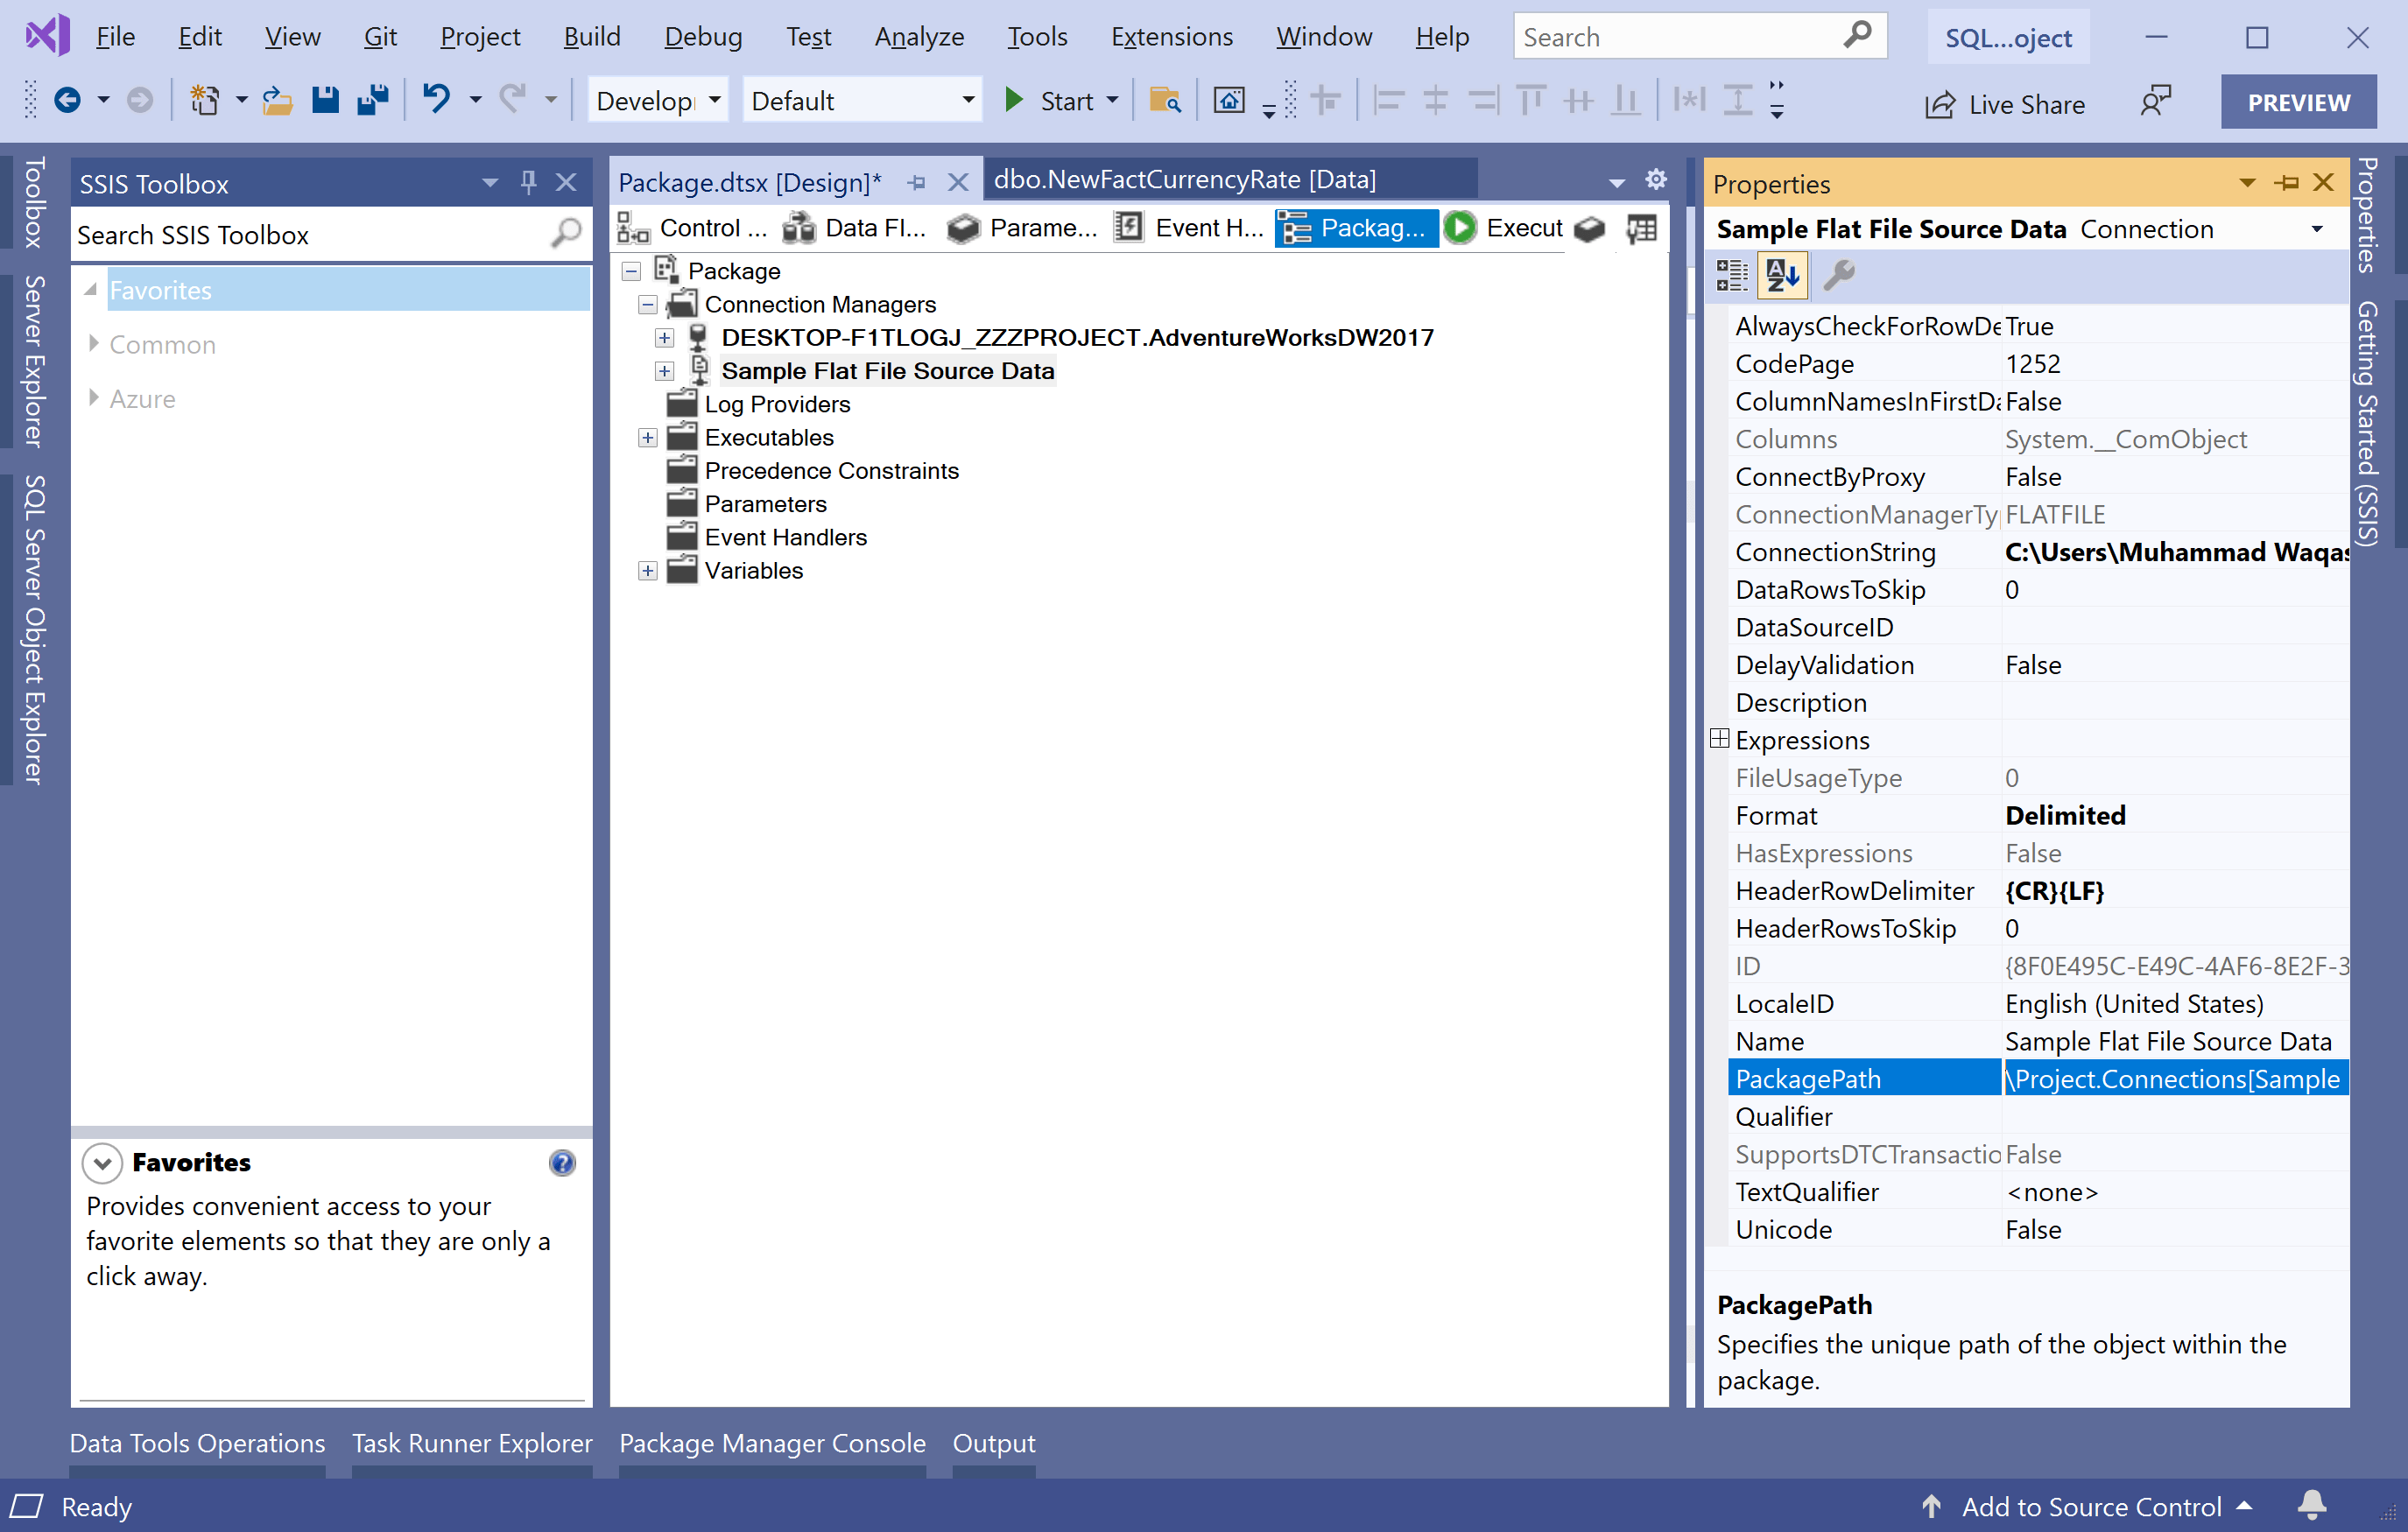Click the Alphabetical sort icon in Properties
The image size is (2408, 1532).
[1782, 275]
